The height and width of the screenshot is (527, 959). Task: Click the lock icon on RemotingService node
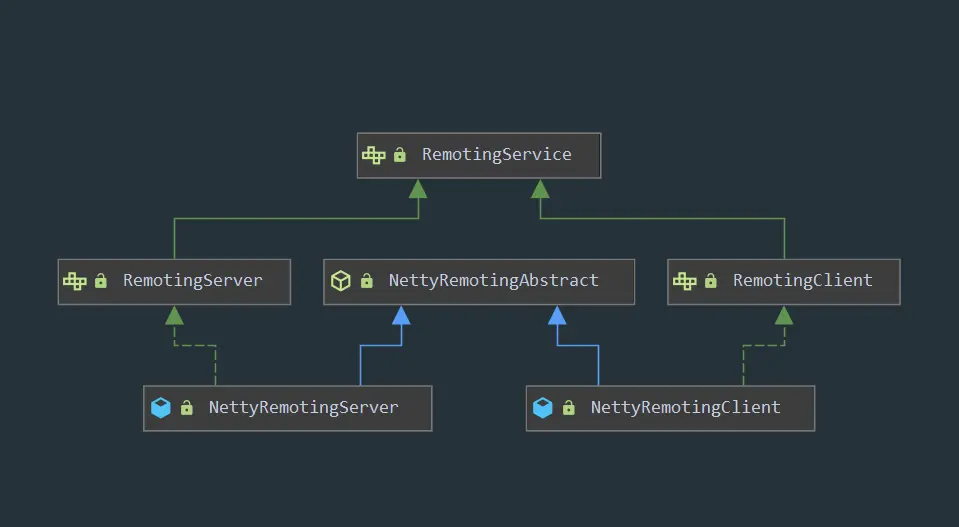coord(400,155)
